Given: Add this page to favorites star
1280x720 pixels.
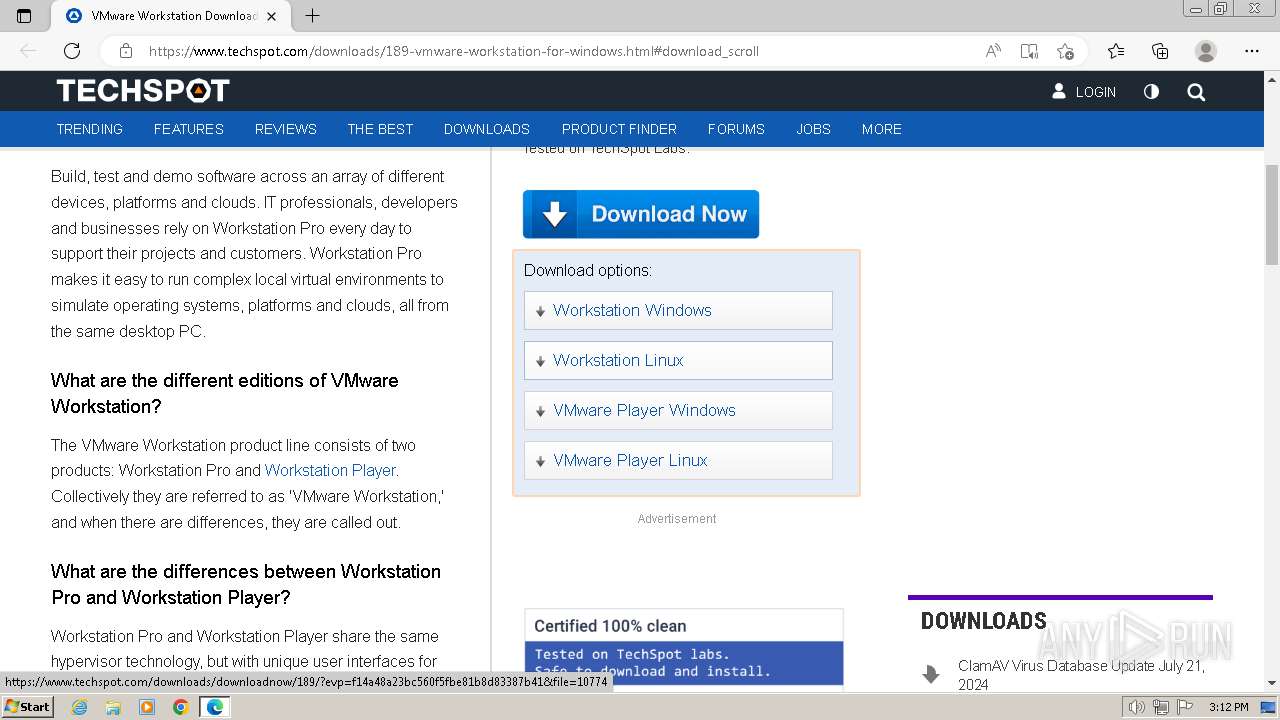Looking at the screenshot, I should (1065, 51).
